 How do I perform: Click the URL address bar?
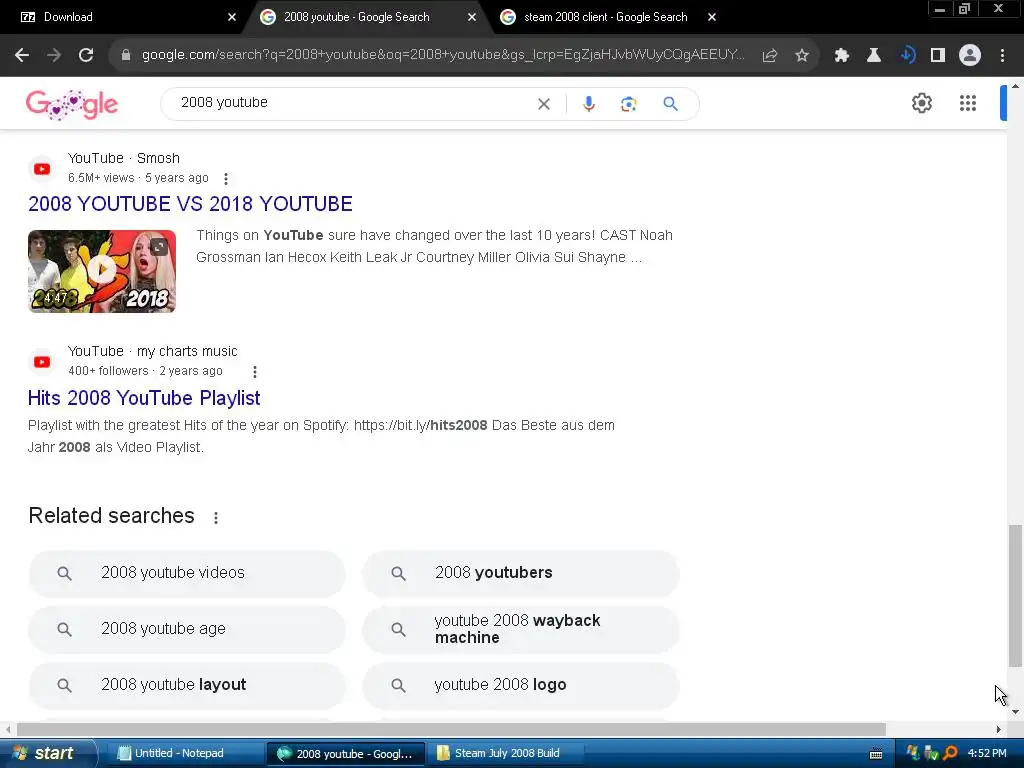click(x=443, y=55)
